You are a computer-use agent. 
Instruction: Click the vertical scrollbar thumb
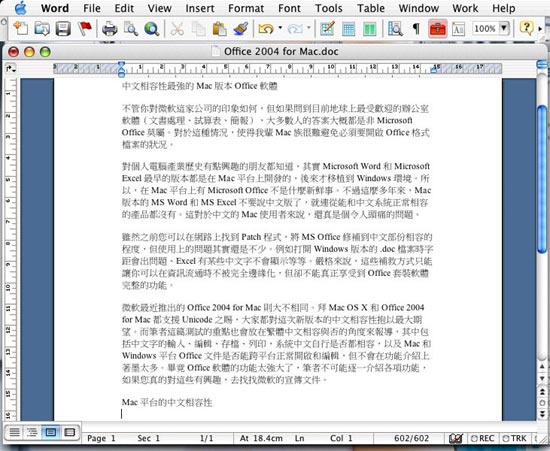click(542, 179)
